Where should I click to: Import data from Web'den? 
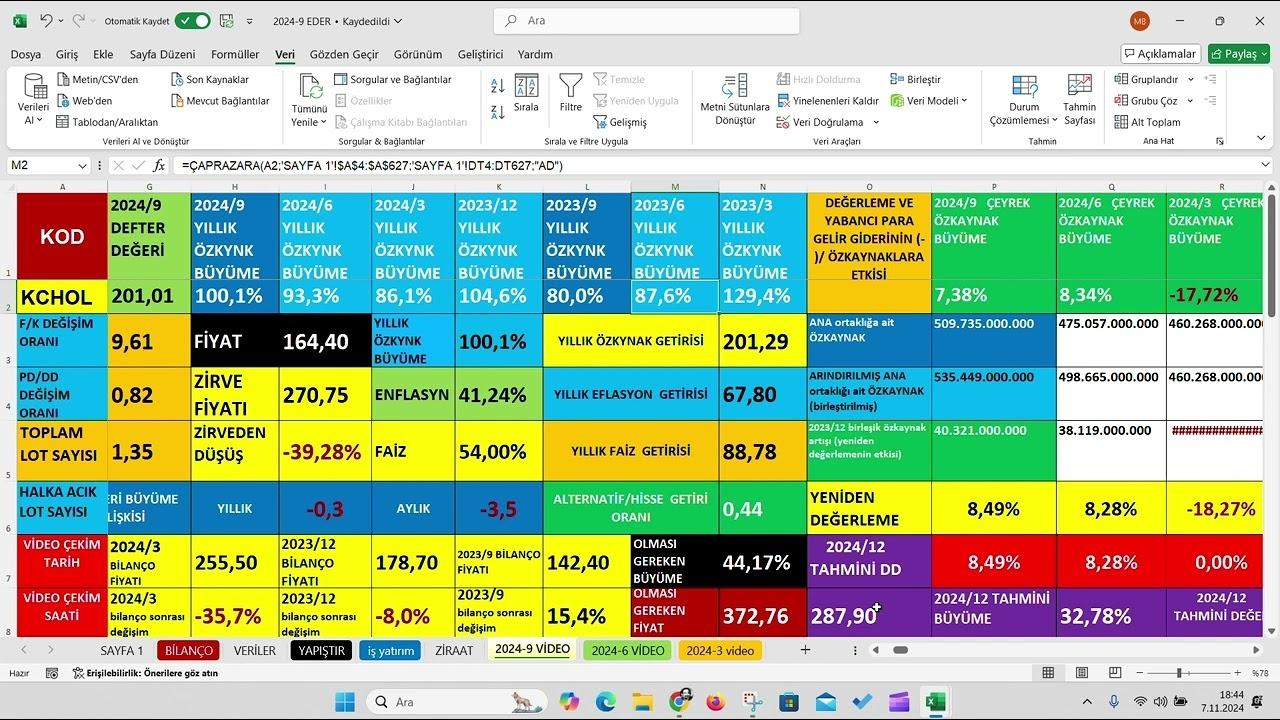84,100
